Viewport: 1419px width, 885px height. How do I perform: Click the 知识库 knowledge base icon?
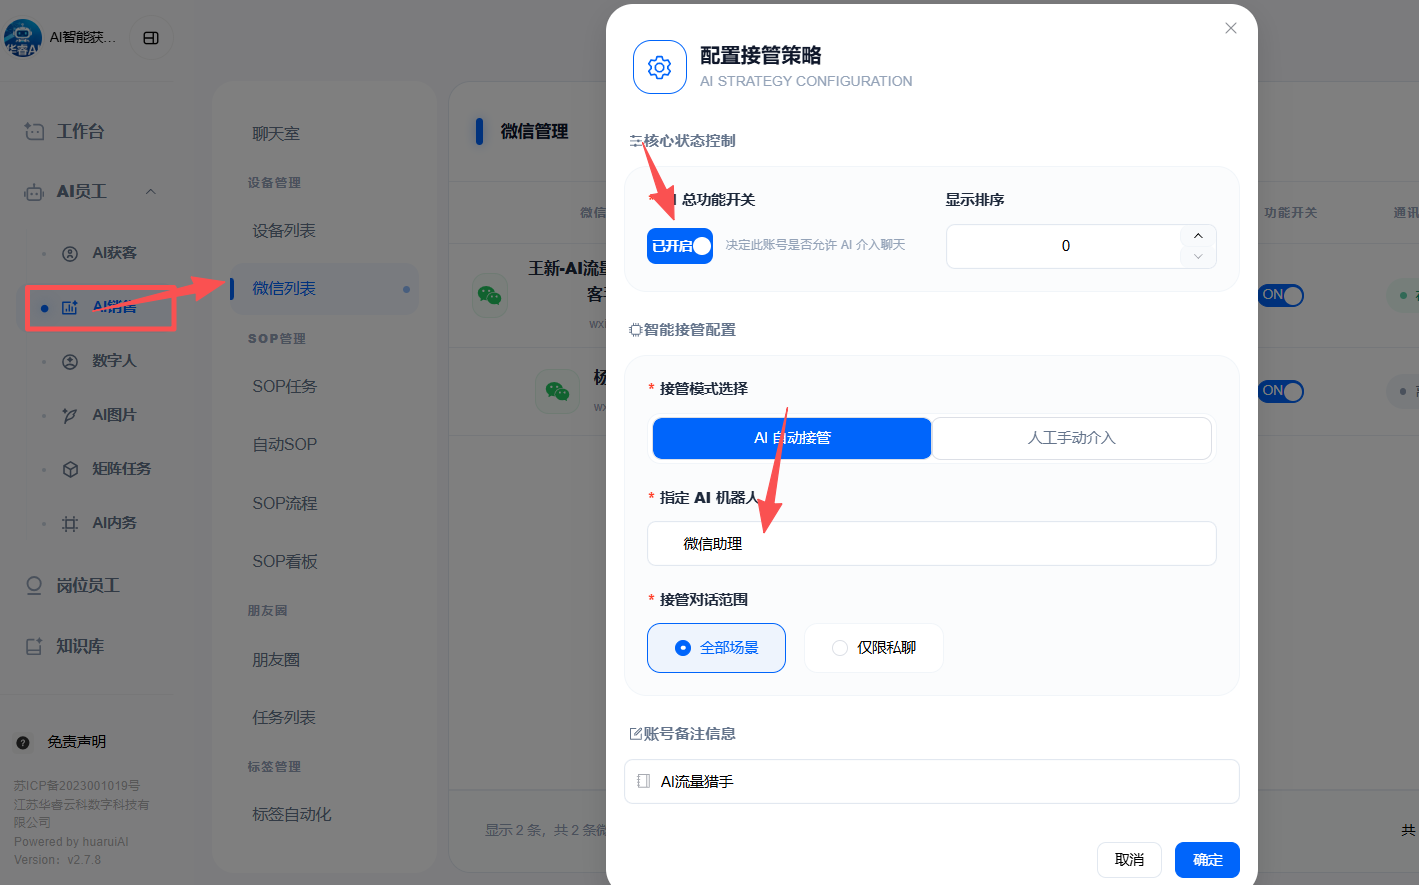pyautogui.click(x=34, y=646)
